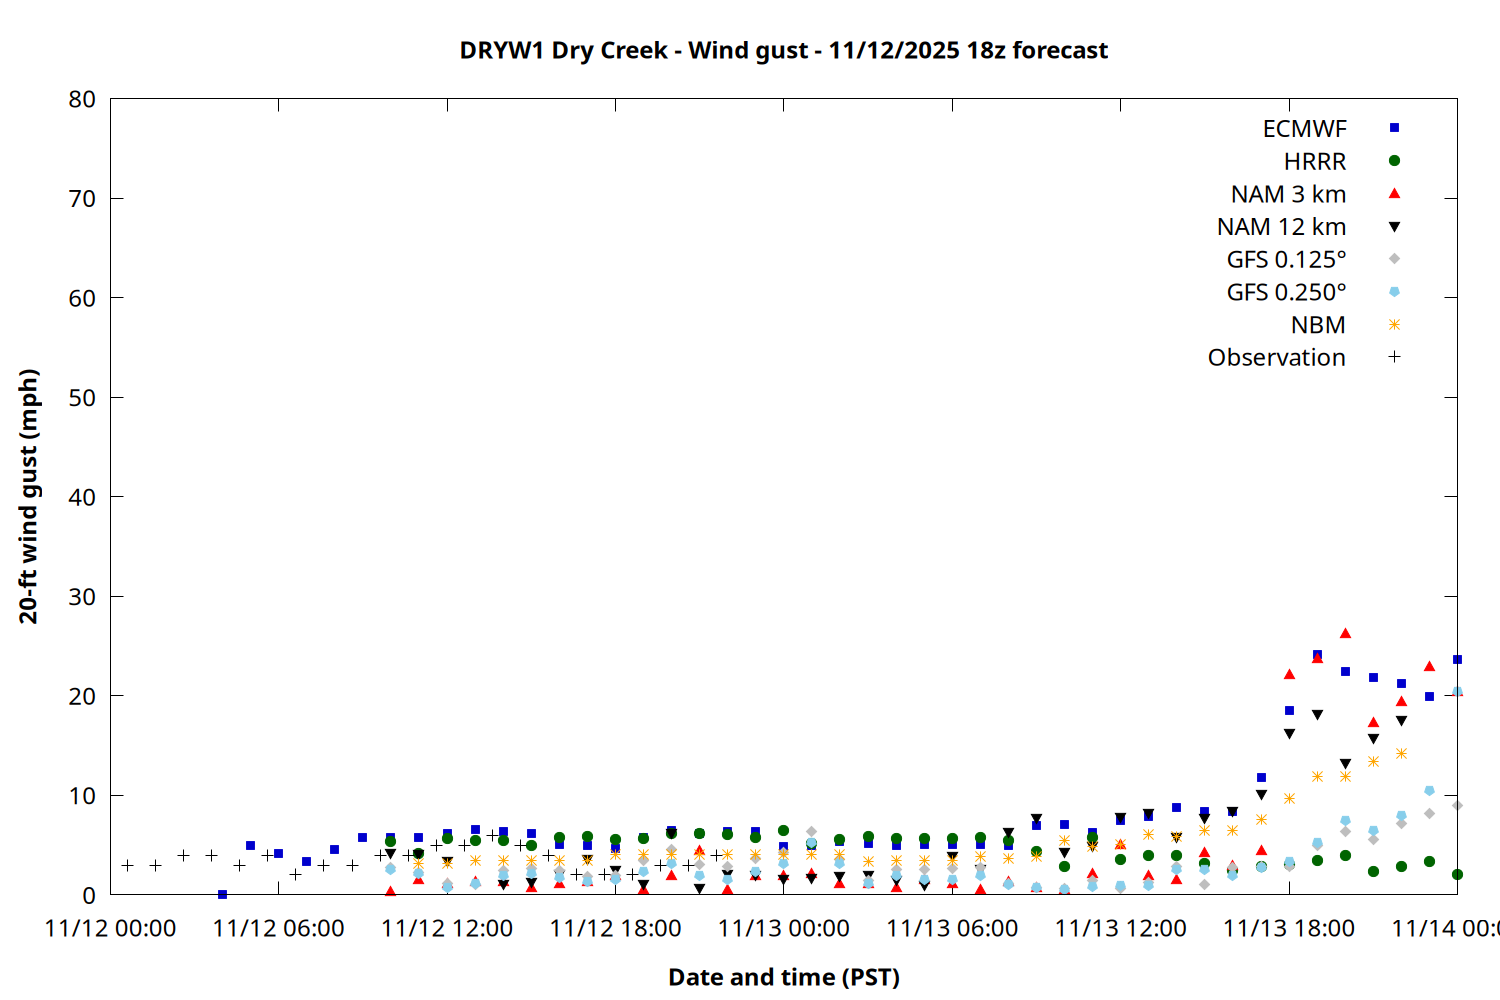This screenshot has width=1500, height=1000.
Task: Select the NBM orange asterisk legend marker
Action: click(x=1394, y=325)
